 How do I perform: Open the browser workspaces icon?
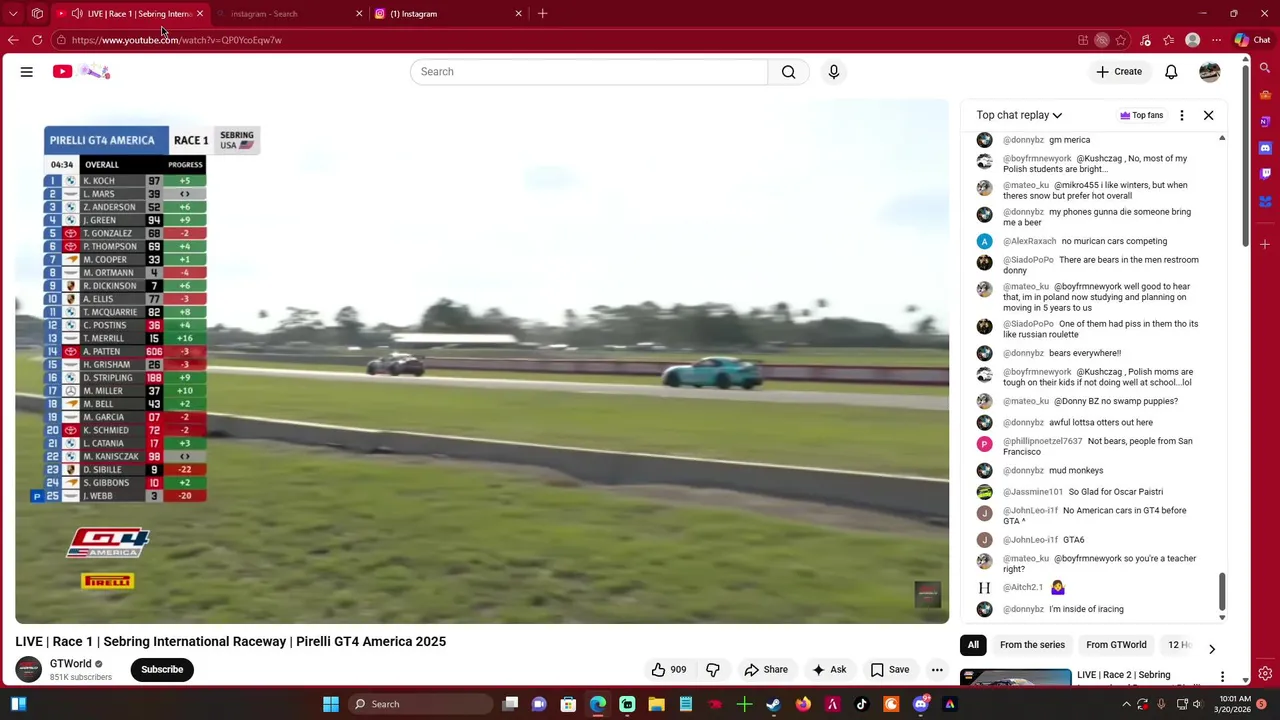pyautogui.click(x=37, y=14)
